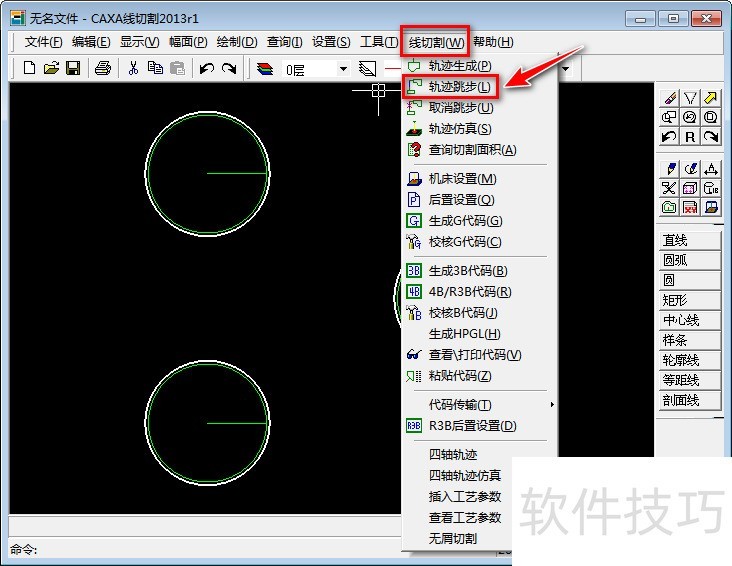732x566 pixels.
Task: Click the R redraw icon
Action: [690, 137]
